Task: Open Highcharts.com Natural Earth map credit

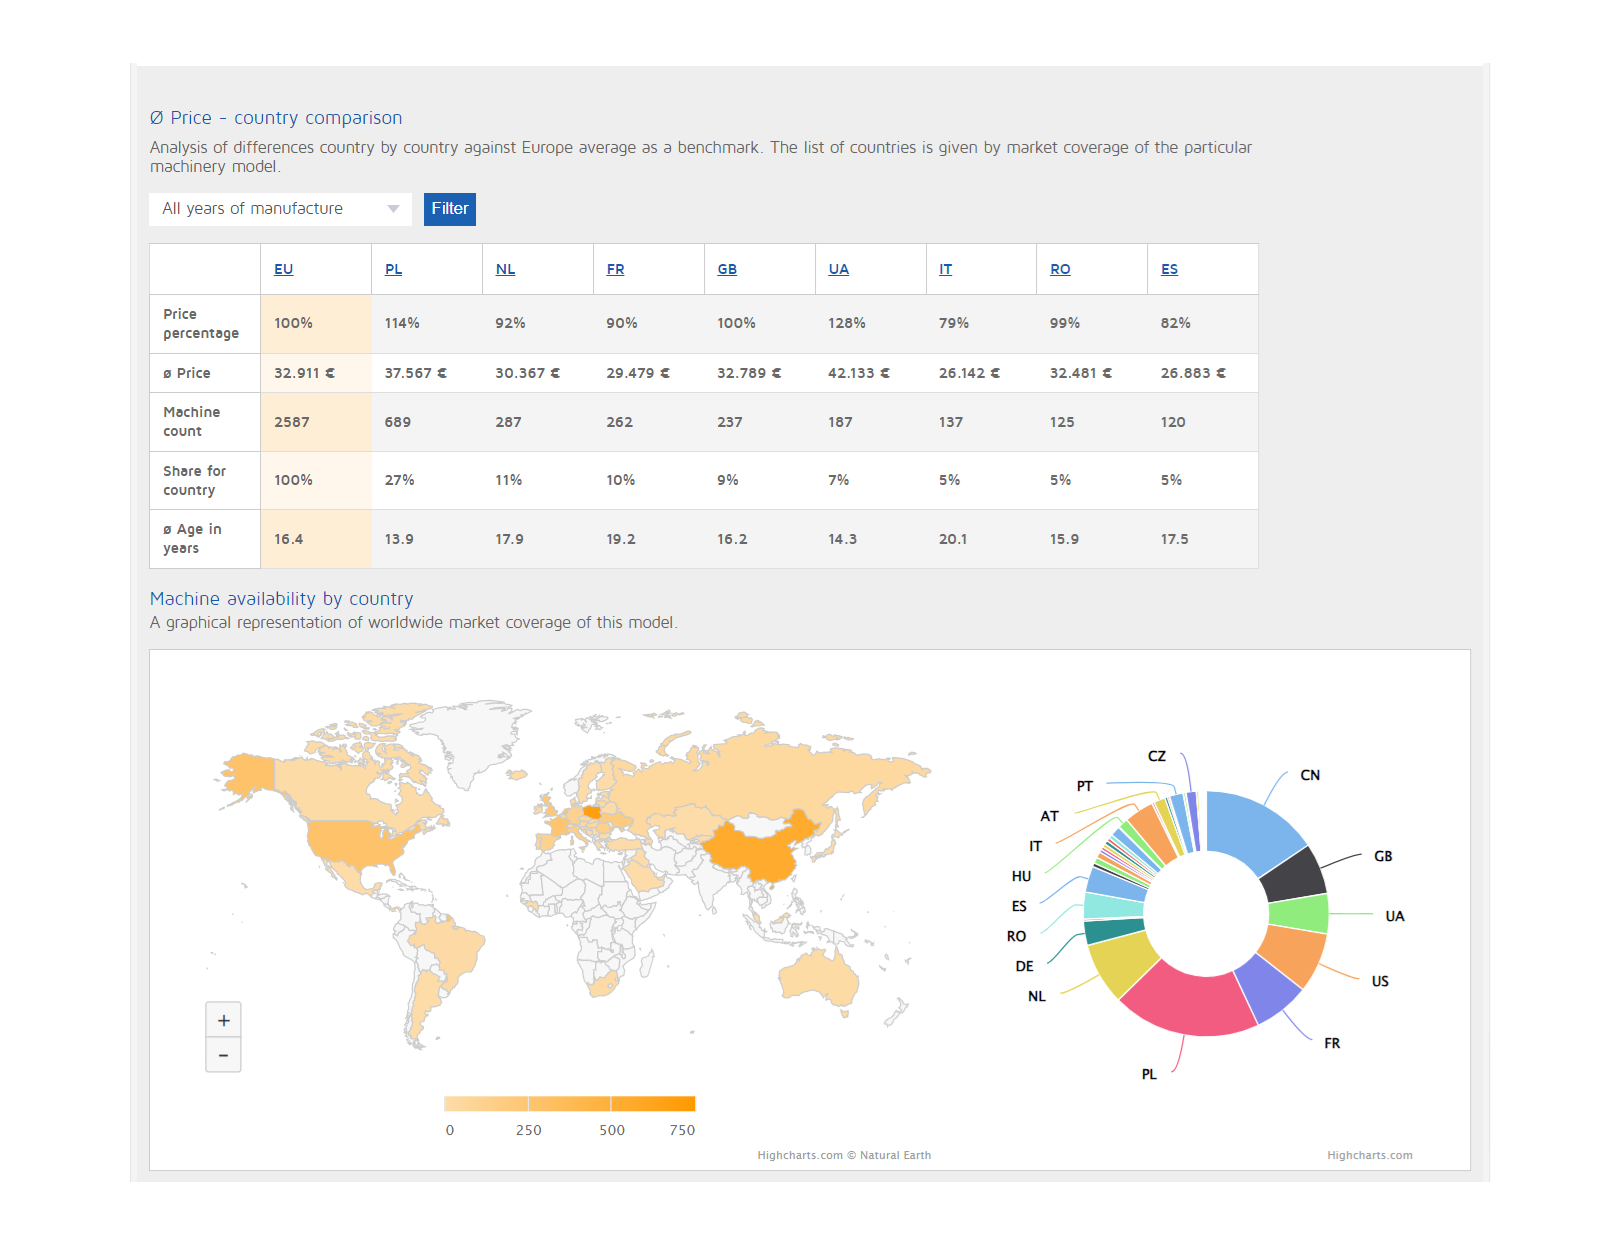Action: pos(844,1155)
